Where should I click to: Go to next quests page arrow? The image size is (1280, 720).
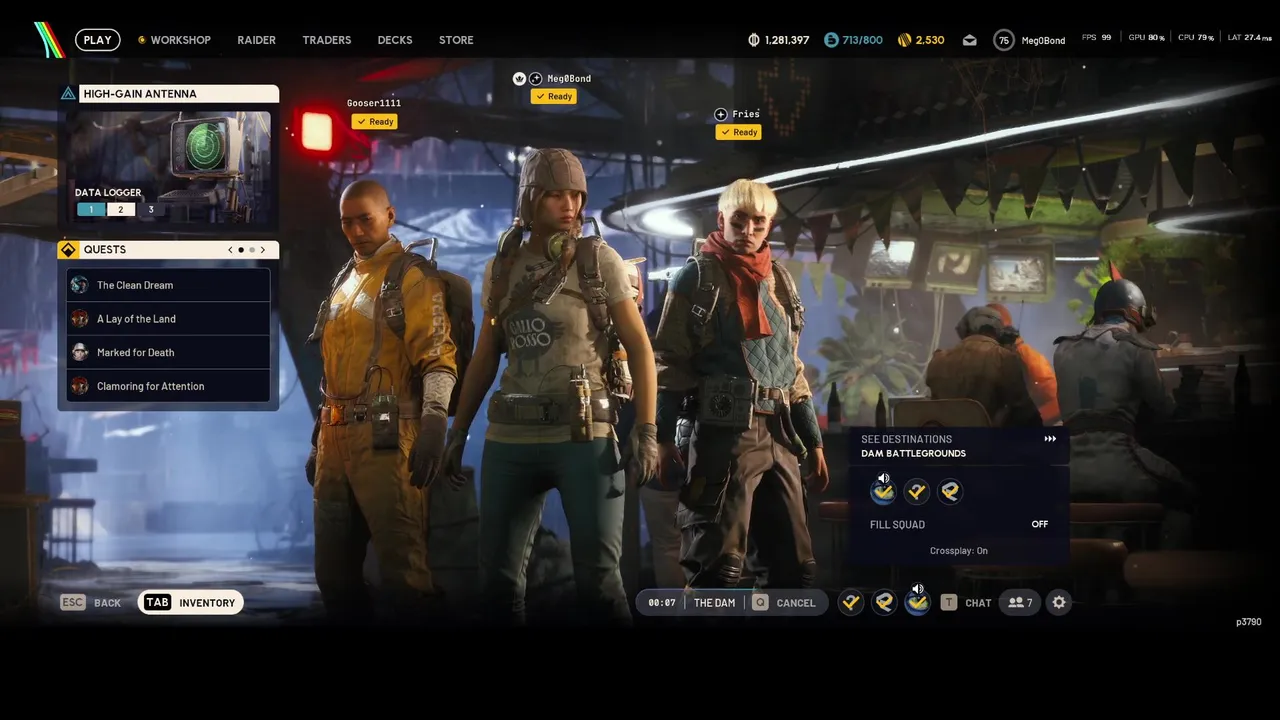point(263,250)
